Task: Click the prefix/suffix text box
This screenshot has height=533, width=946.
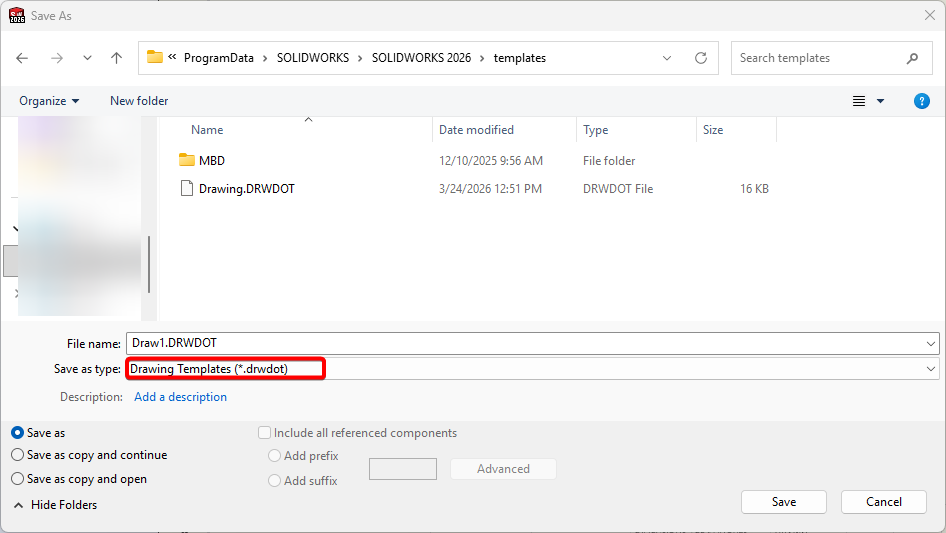Action: 403,469
